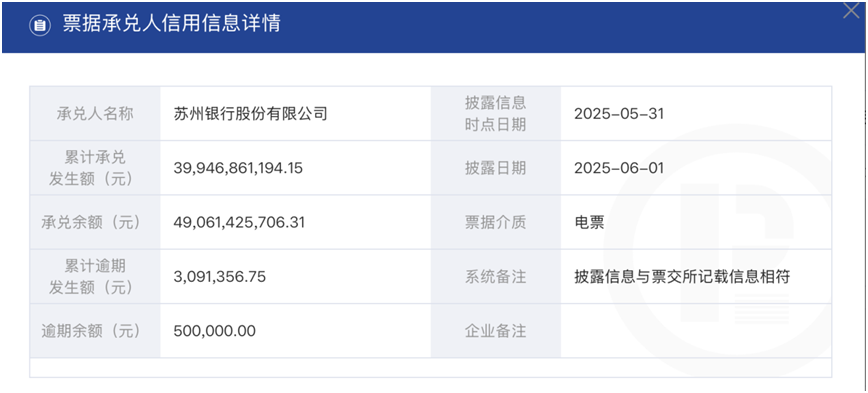Select the acceptor name 苏州银行股份有限公司
868x393 pixels.
(x=251, y=114)
